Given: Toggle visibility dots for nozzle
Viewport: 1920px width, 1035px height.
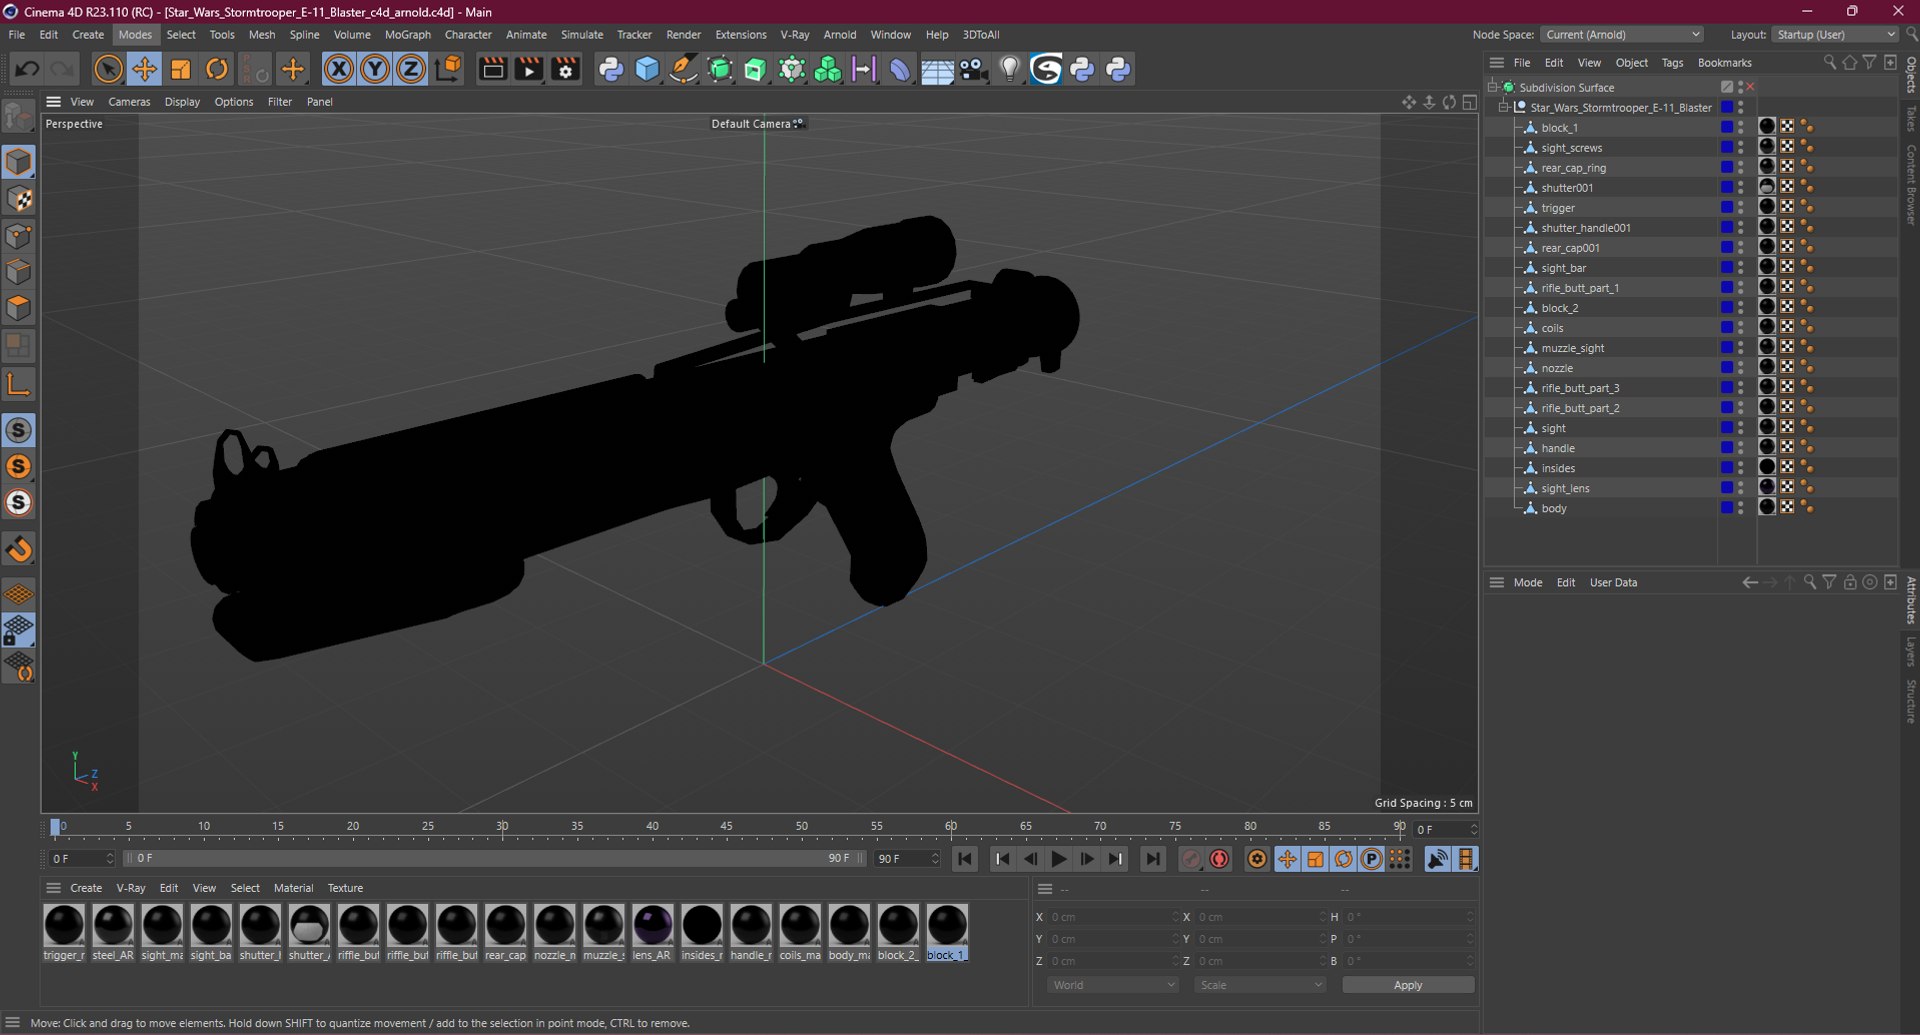Looking at the screenshot, I should click(x=1741, y=367).
